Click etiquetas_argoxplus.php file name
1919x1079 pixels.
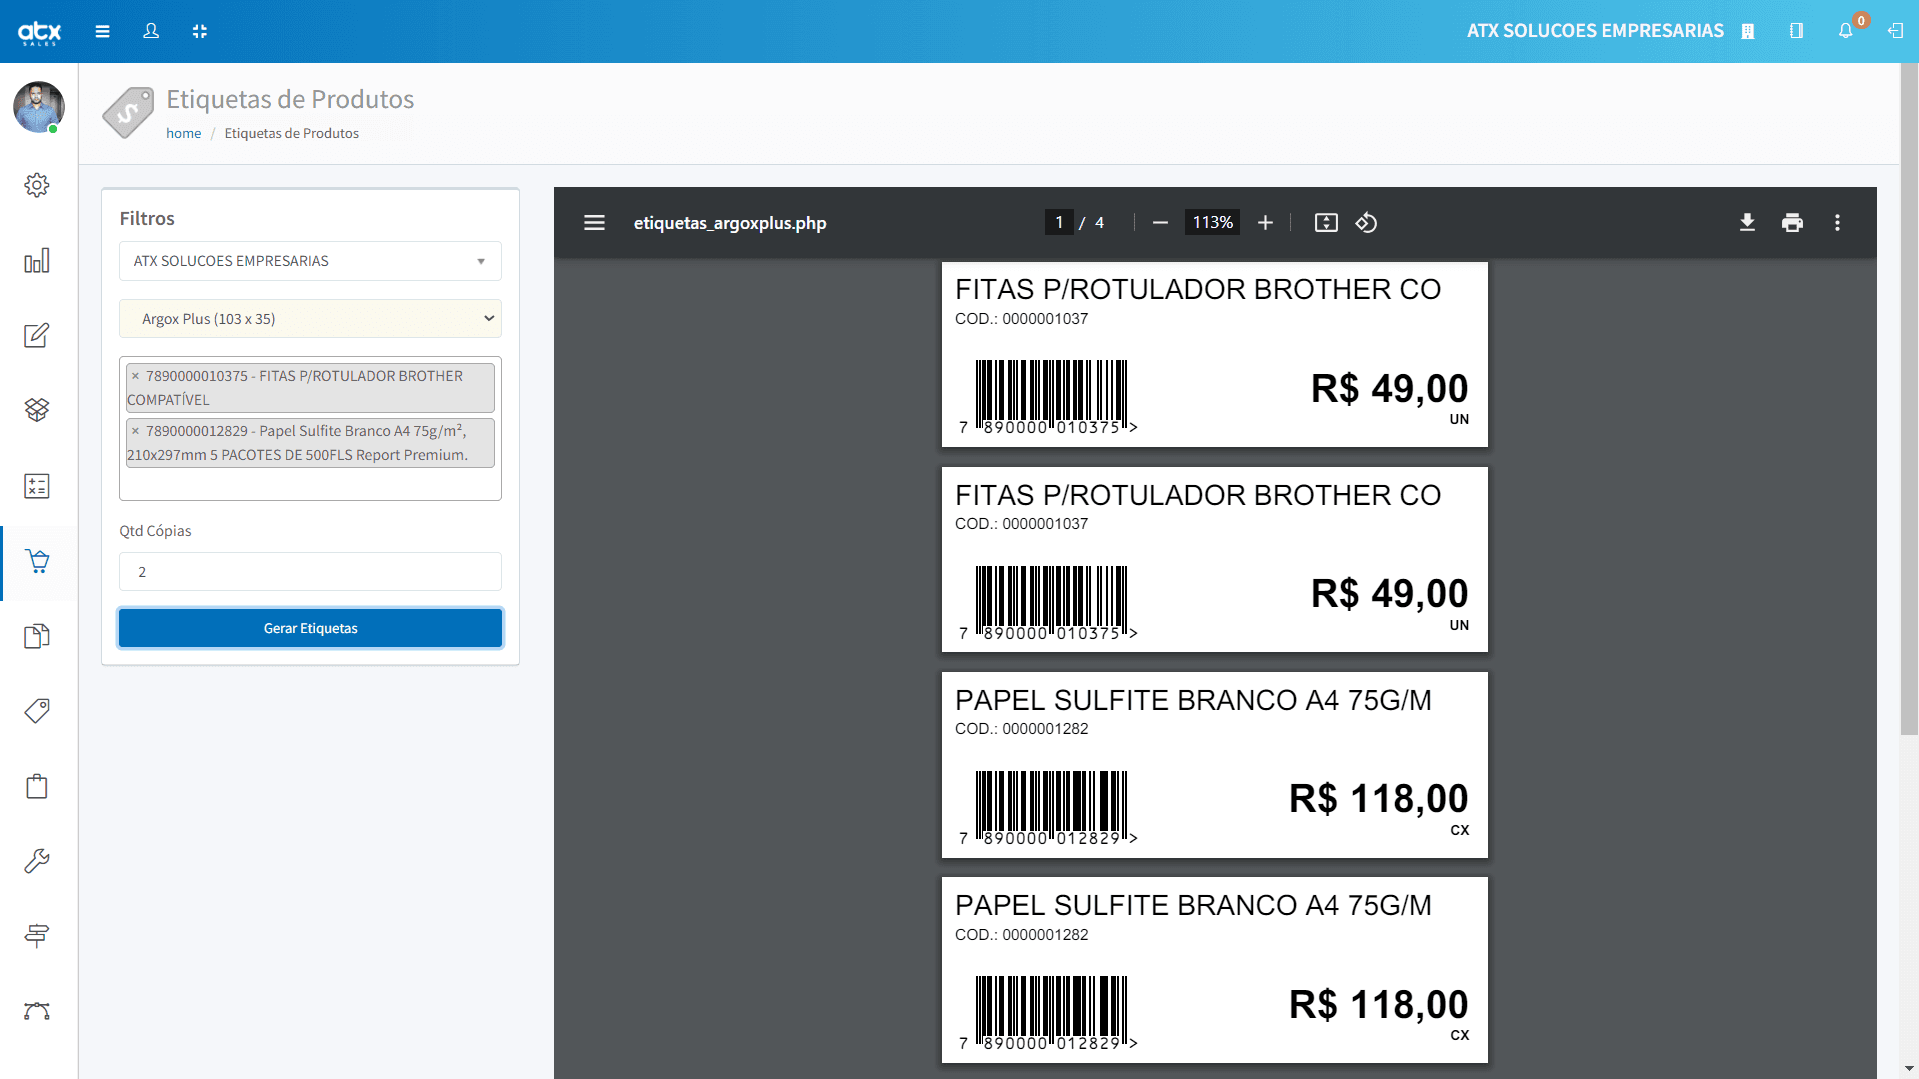[x=730, y=223]
